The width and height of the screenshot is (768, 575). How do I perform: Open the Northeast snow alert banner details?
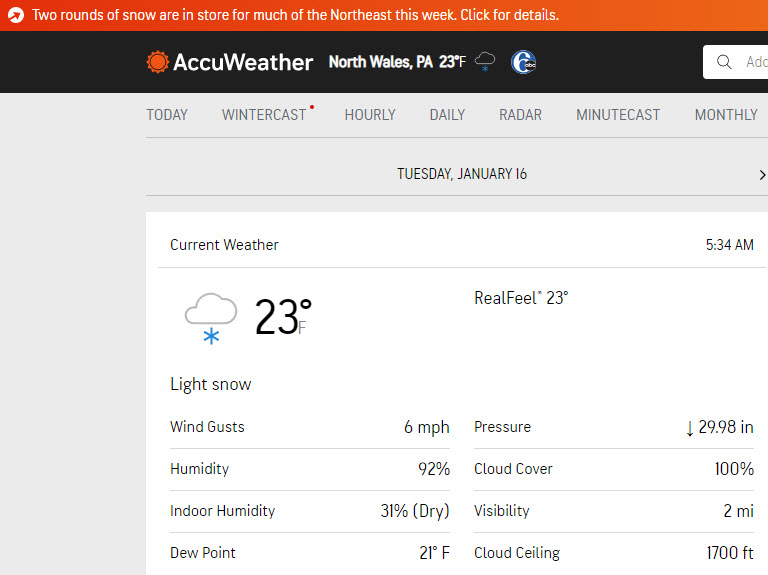[295, 15]
